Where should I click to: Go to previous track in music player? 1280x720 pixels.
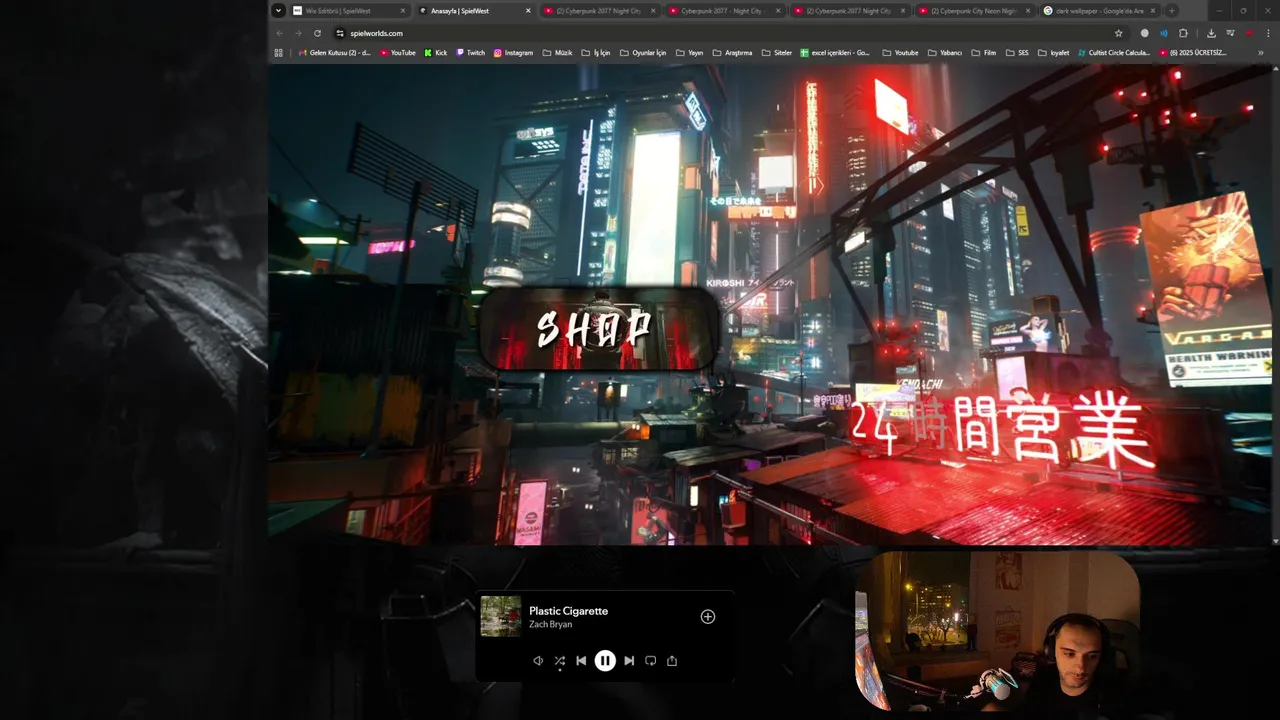coord(581,660)
